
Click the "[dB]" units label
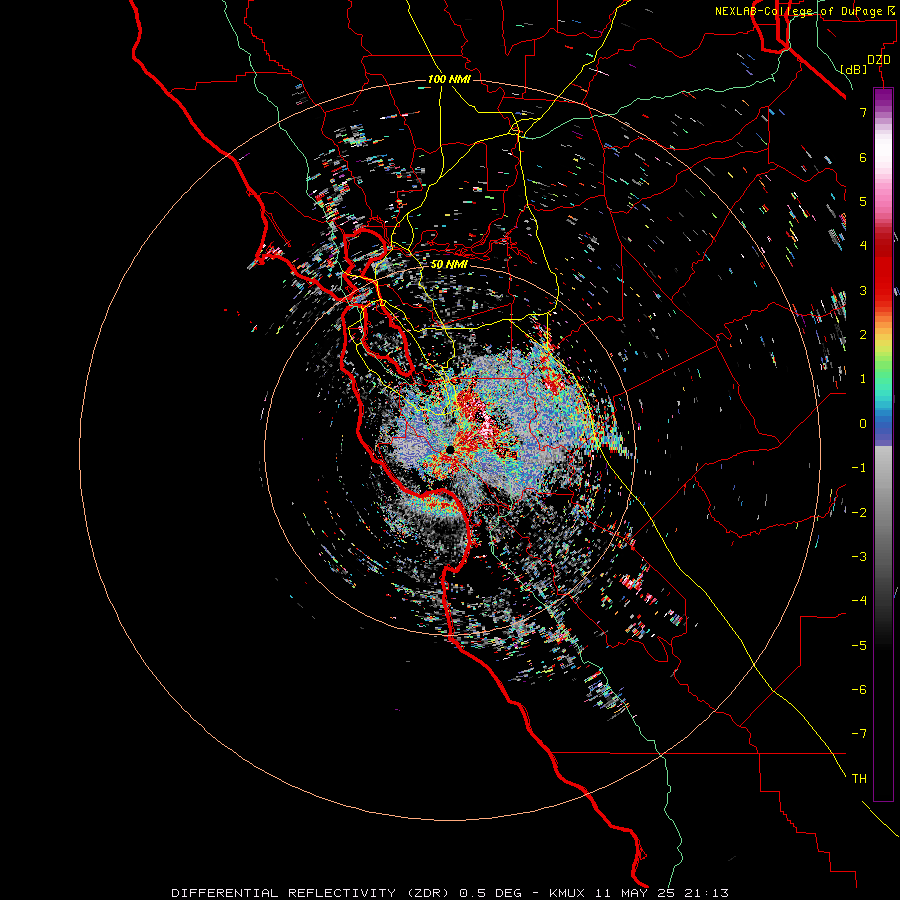pyautogui.click(x=854, y=69)
